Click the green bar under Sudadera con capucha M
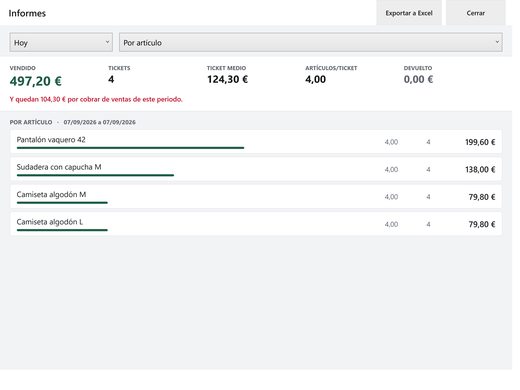Image resolution: width=520 pixels, height=390 pixels. coord(95,175)
